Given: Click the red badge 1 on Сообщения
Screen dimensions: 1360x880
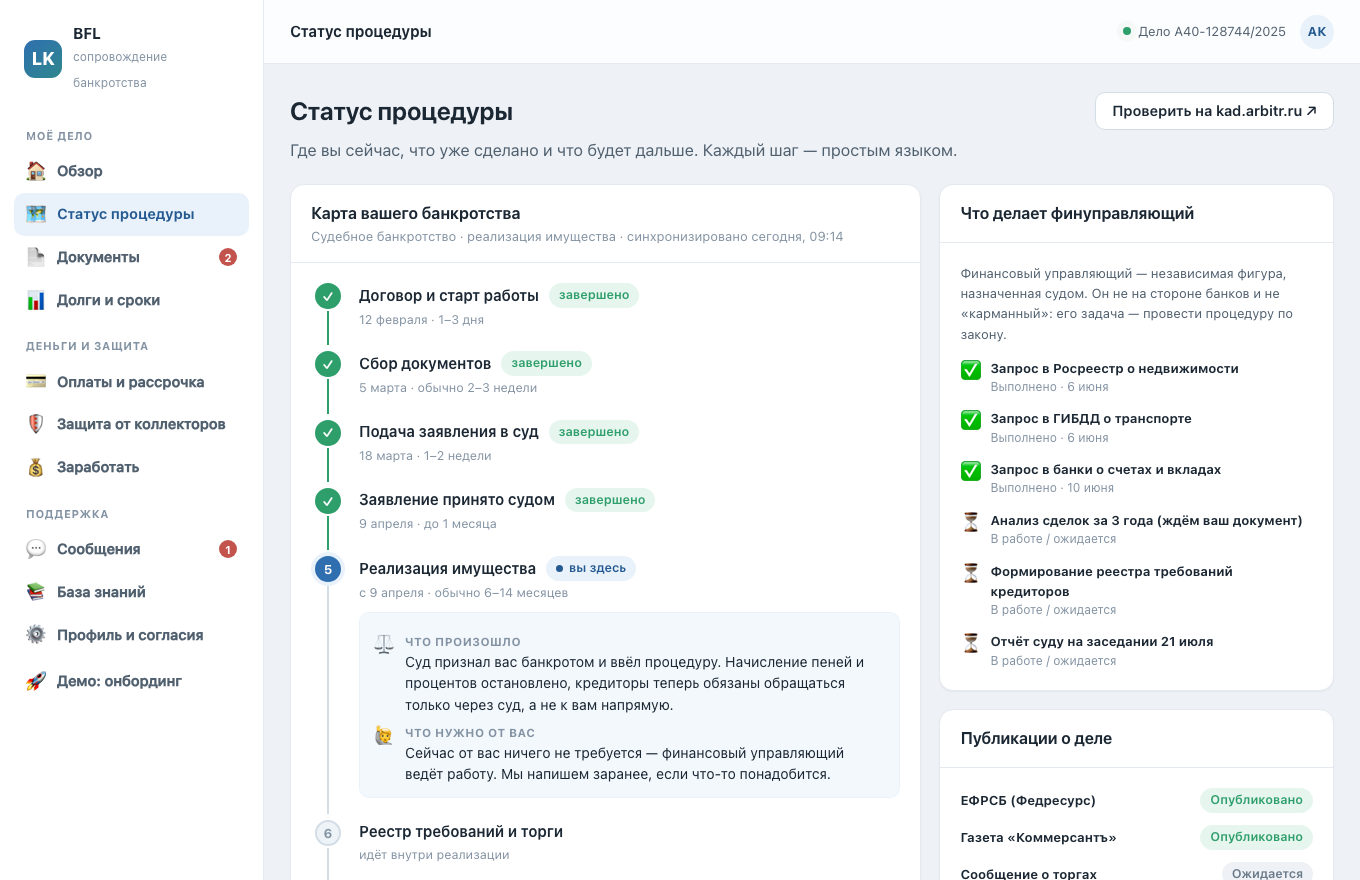Looking at the screenshot, I should tap(228, 549).
